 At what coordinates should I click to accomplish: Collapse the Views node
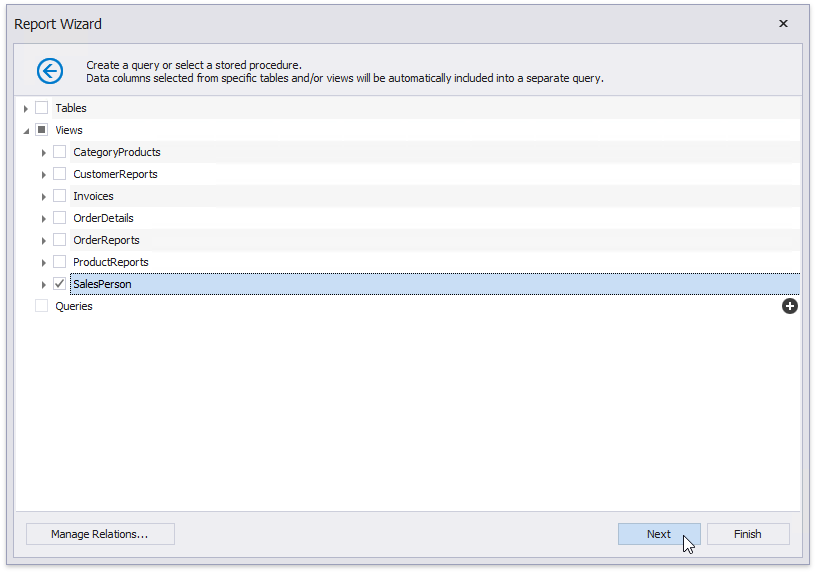(26, 131)
